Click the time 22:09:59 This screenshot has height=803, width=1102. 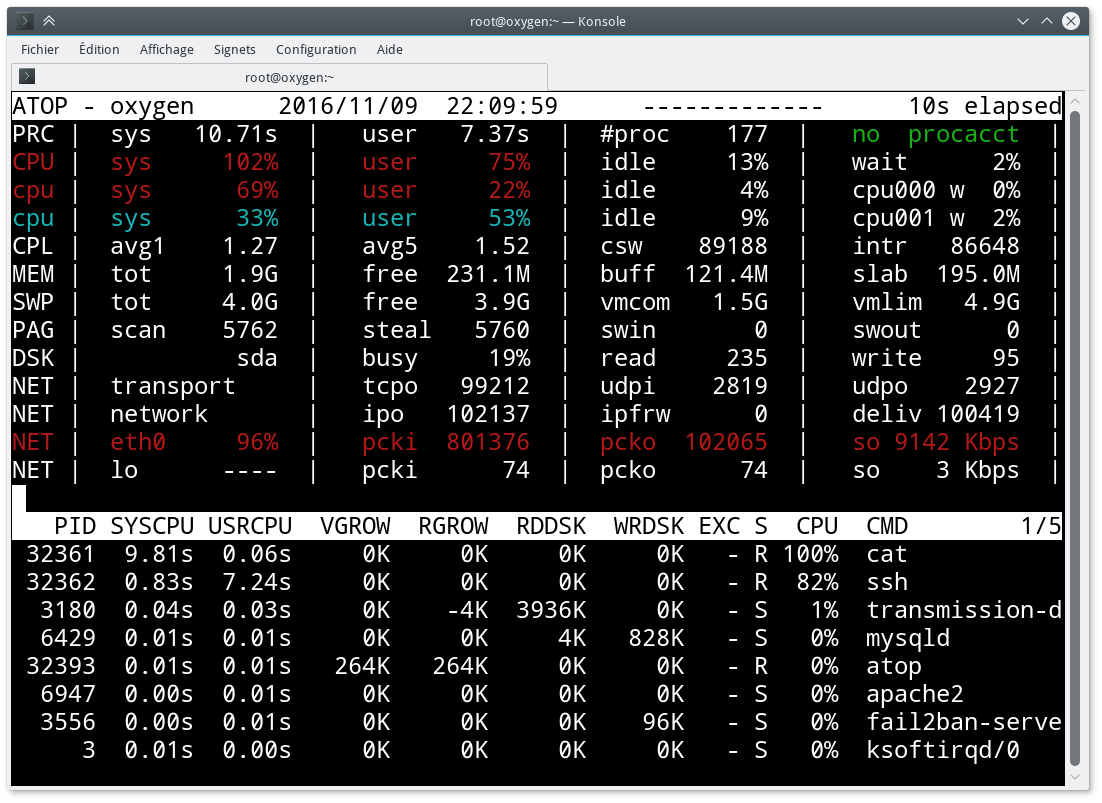502,106
